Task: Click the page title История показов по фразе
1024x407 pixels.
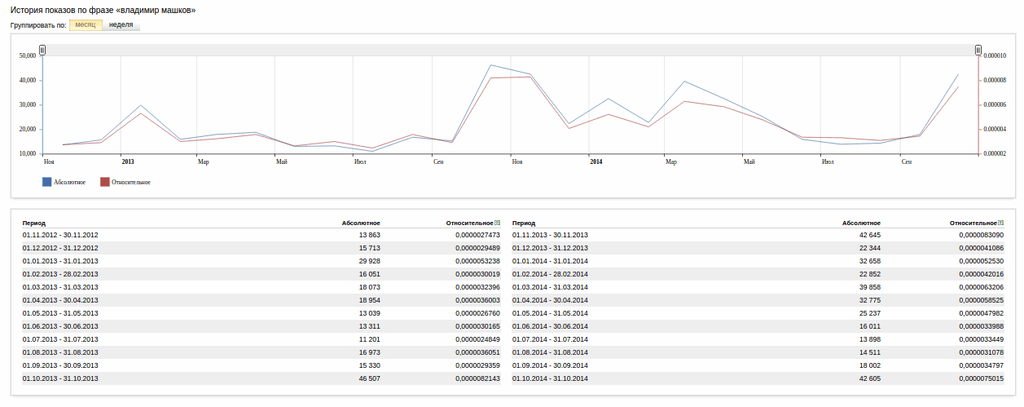Action: tap(103, 10)
